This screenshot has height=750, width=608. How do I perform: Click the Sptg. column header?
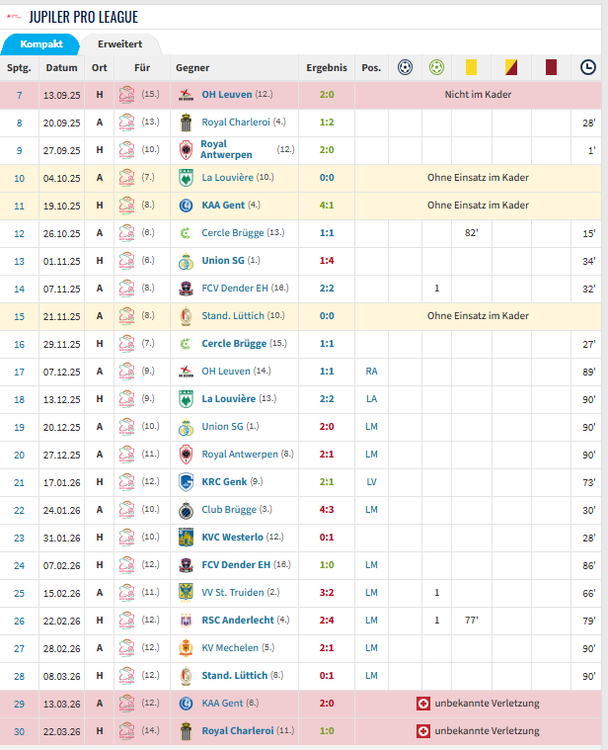[19, 68]
